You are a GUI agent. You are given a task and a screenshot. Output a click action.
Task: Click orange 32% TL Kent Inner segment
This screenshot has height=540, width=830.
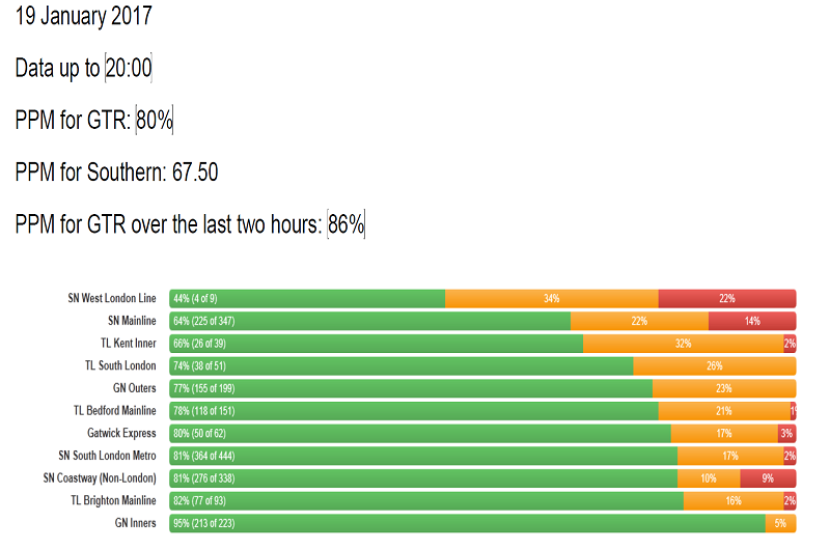683,343
